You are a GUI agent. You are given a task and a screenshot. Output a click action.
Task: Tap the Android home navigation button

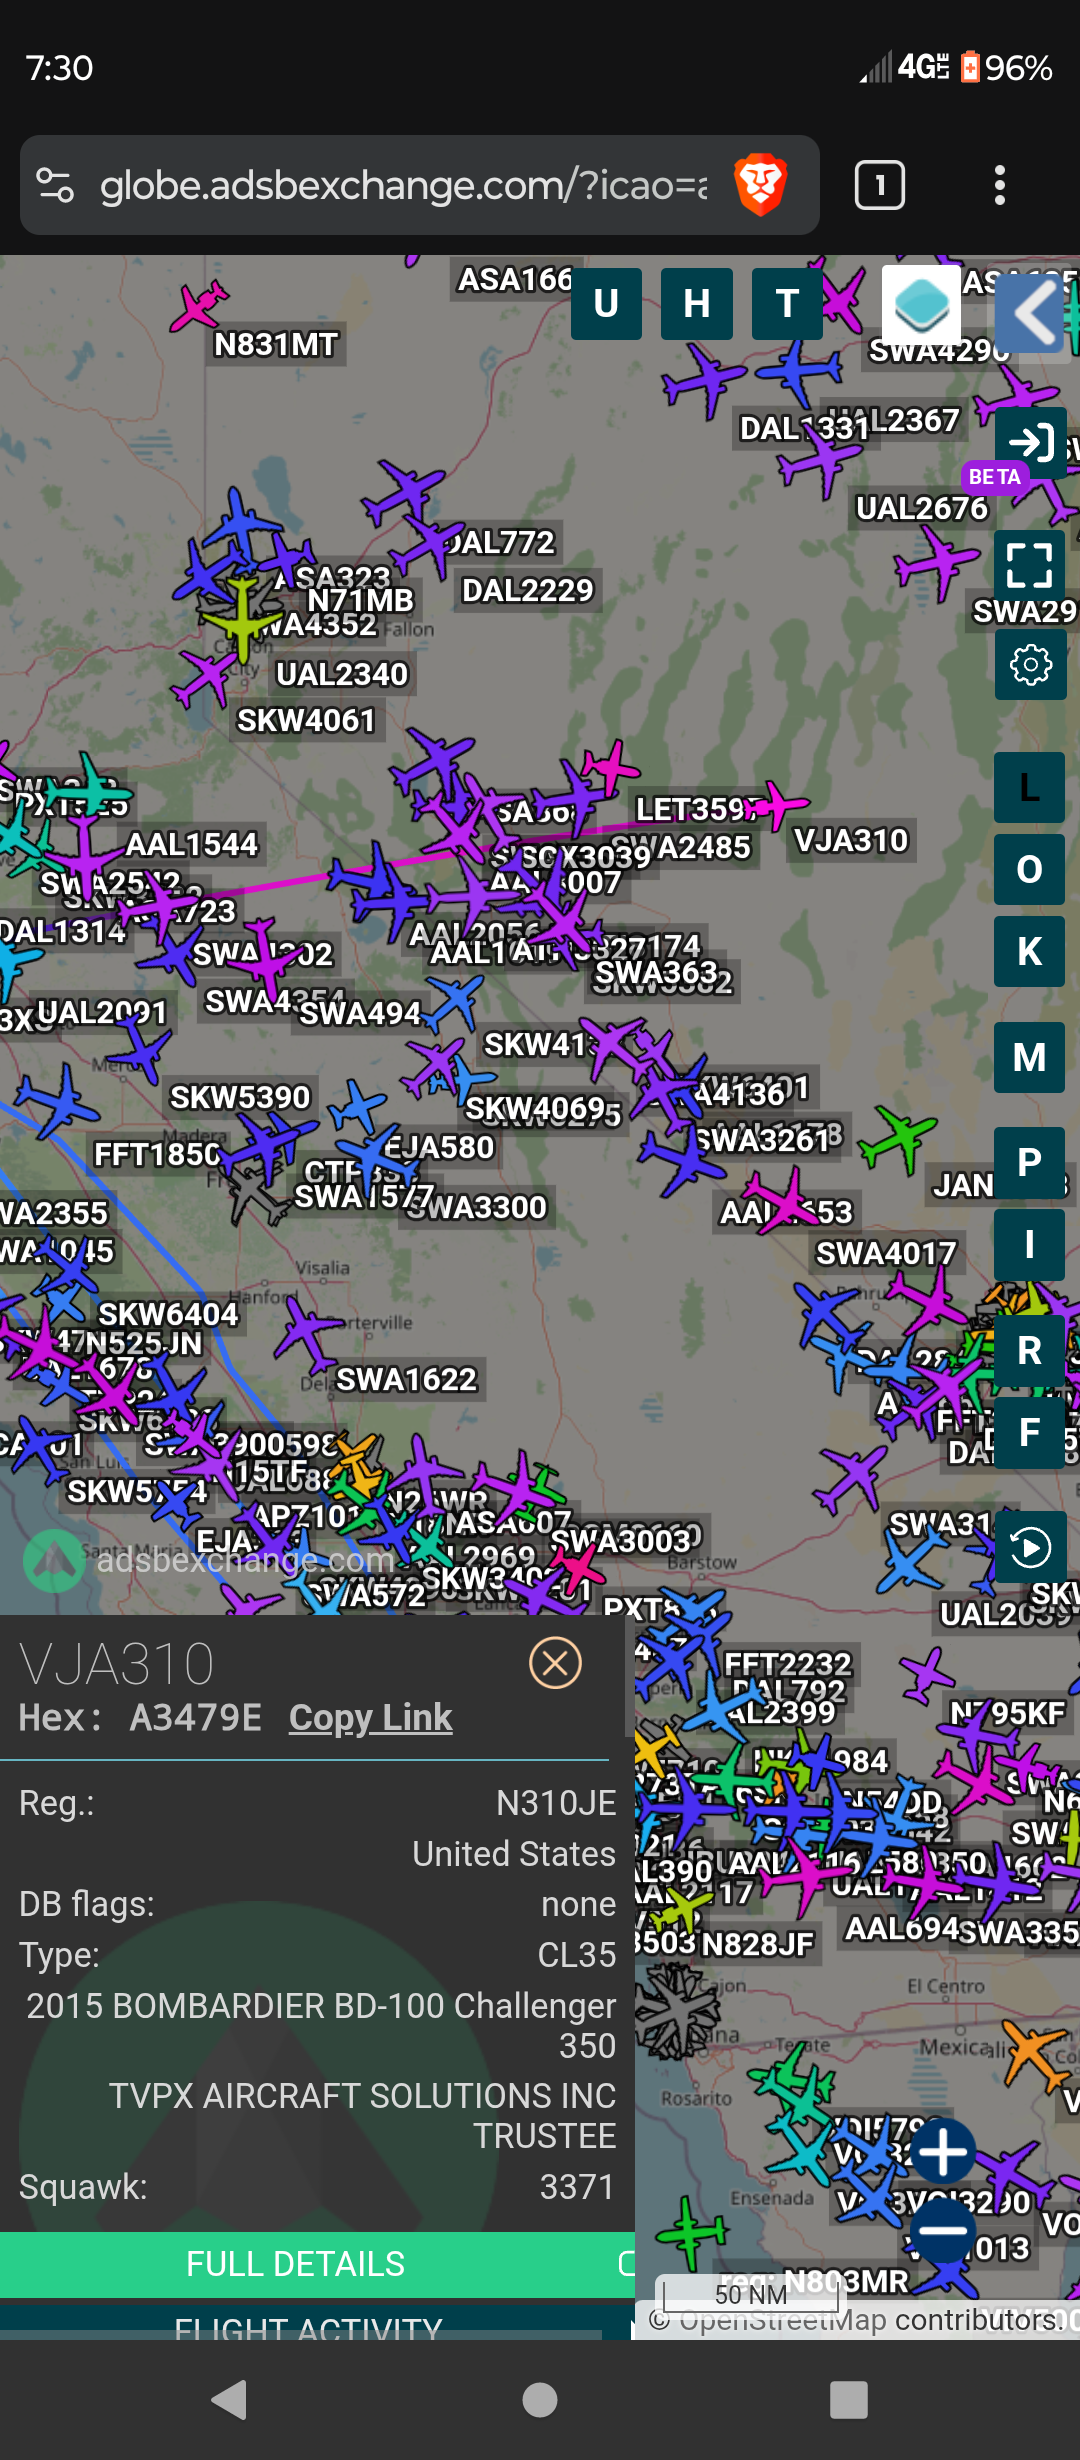tap(540, 2399)
